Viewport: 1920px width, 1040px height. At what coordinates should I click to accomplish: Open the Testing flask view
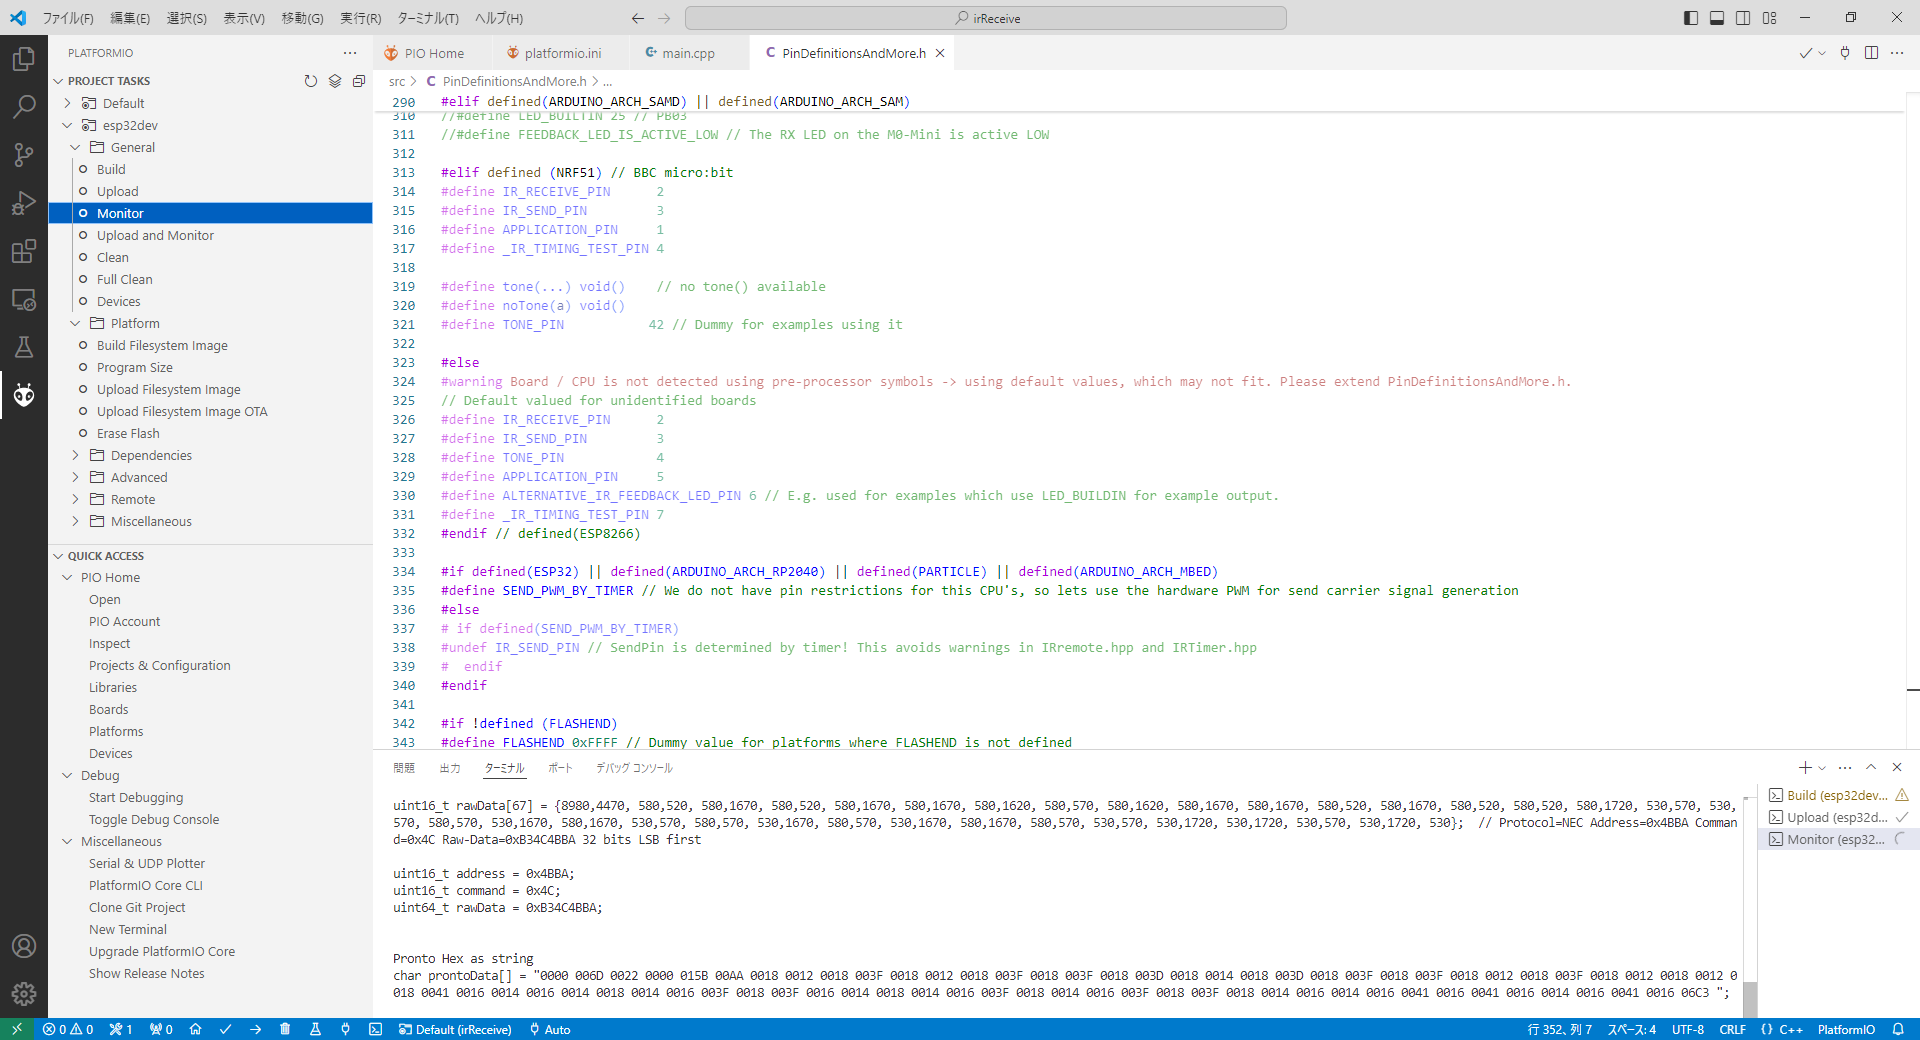pyautogui.click(x=24, y=347)
